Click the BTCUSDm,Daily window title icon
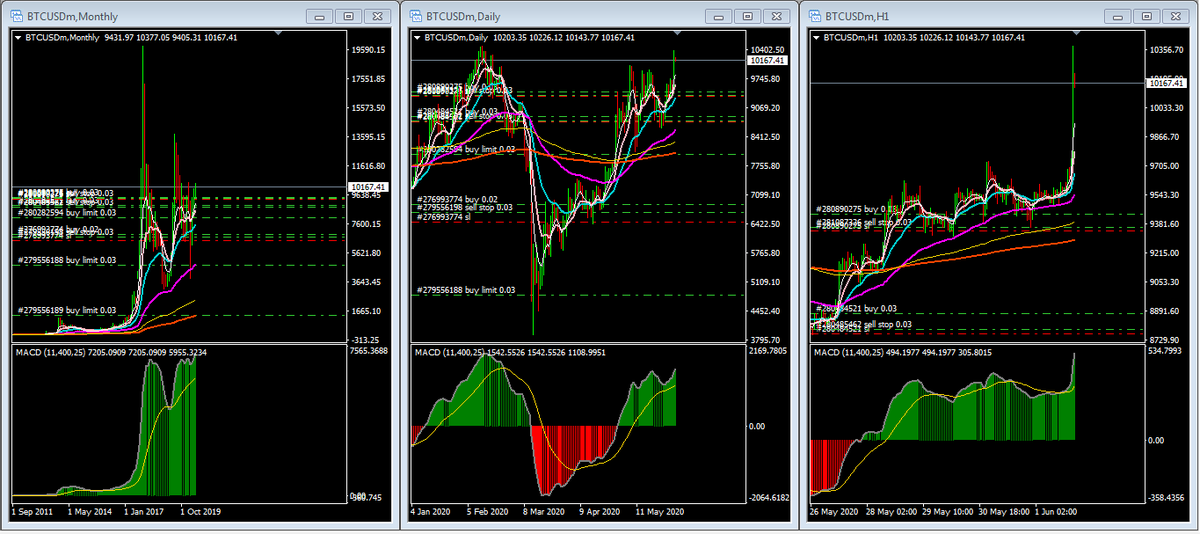Screen dimensions: 1200x534 pyautogui.click(x=414, y=15)
